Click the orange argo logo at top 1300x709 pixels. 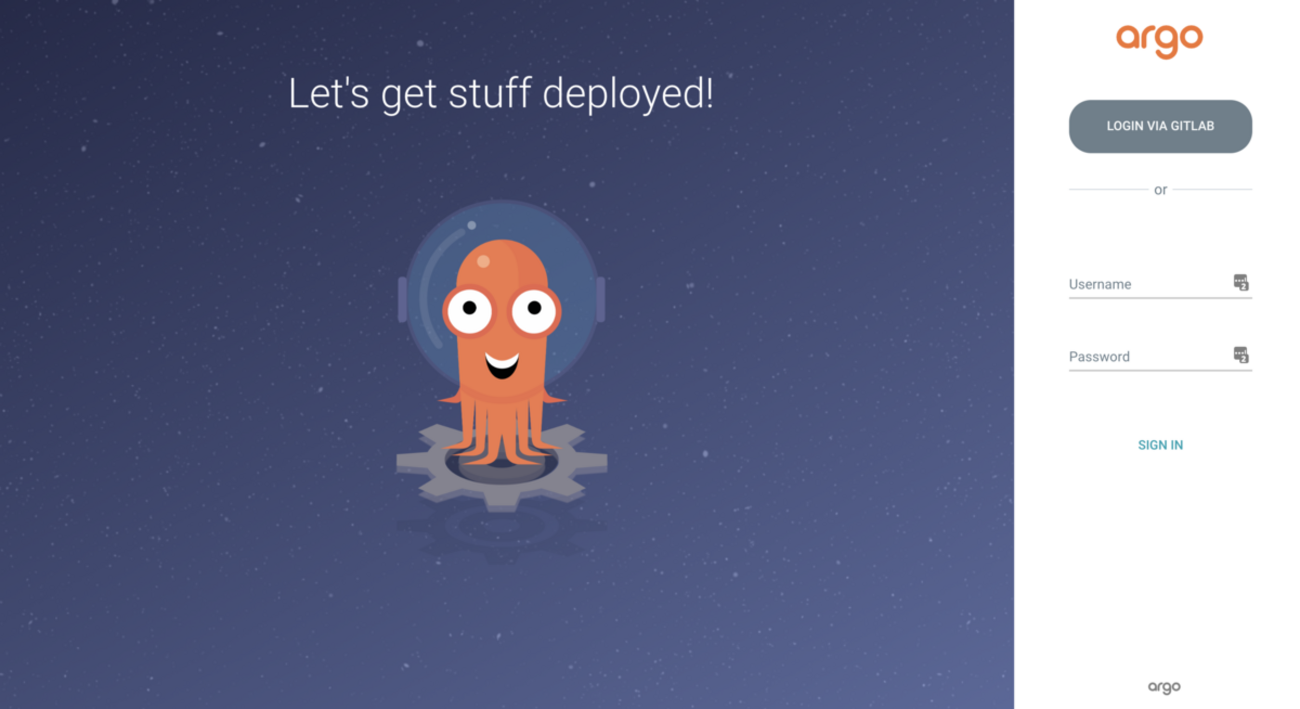[1160, 40]
